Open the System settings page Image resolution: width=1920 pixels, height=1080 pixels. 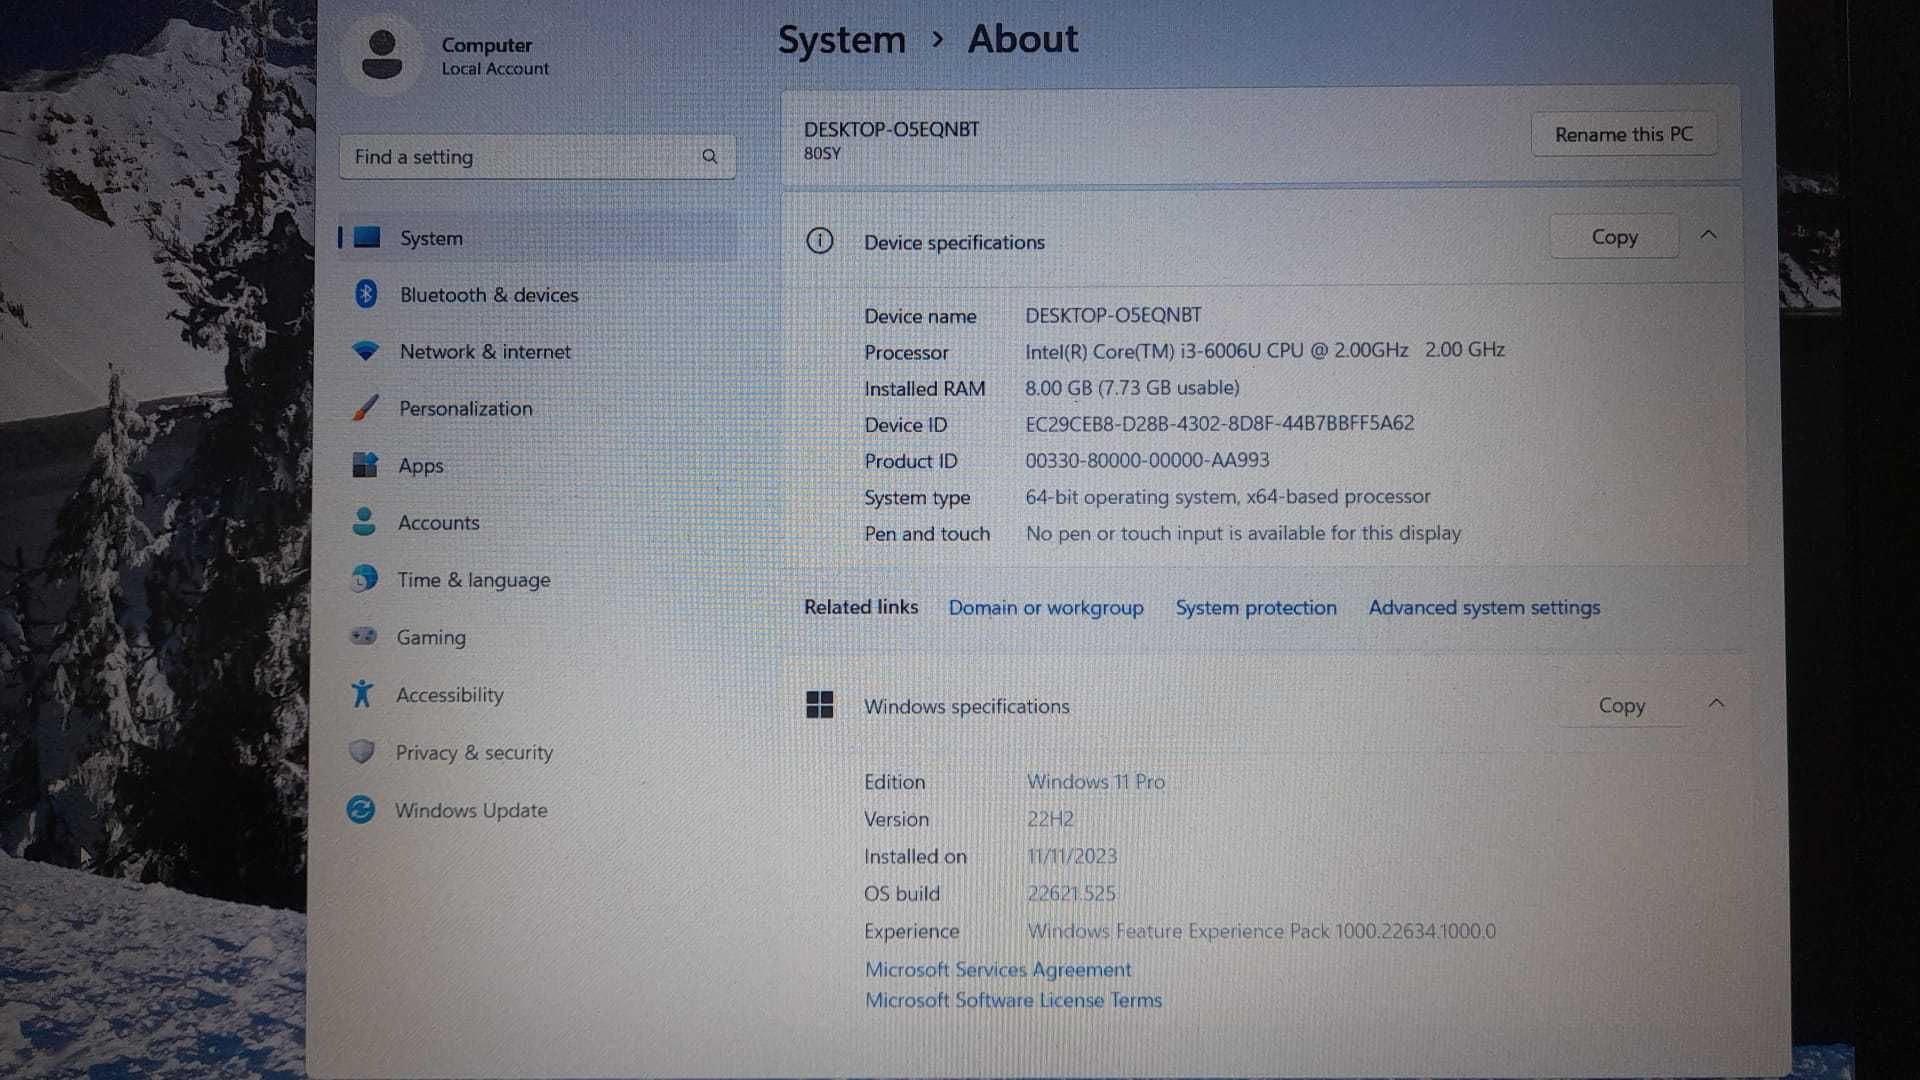pyautogui.click(x=537, y=237)
